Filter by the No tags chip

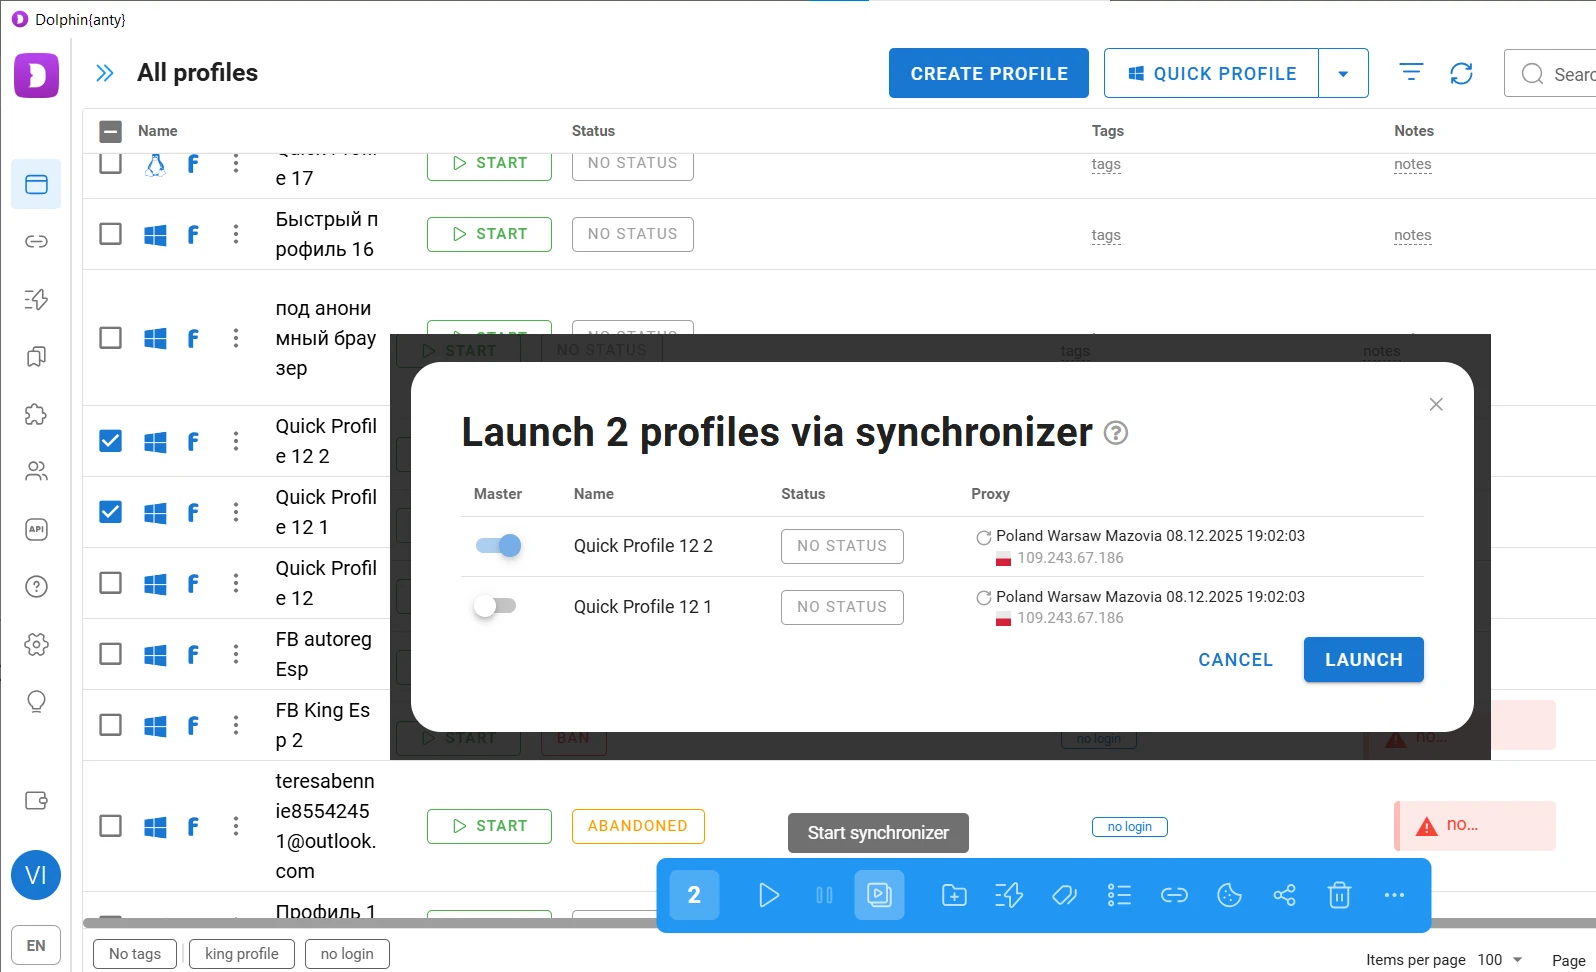coord(135,954)
